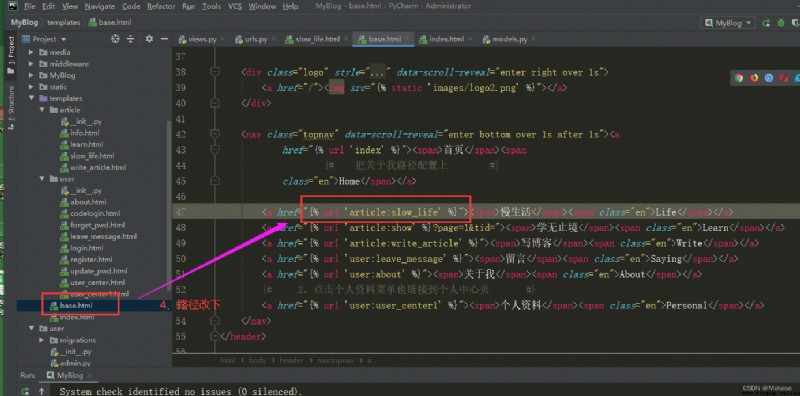The image size is (800, 396).
Task: Expand the media folder
Action: click(32, 52)
